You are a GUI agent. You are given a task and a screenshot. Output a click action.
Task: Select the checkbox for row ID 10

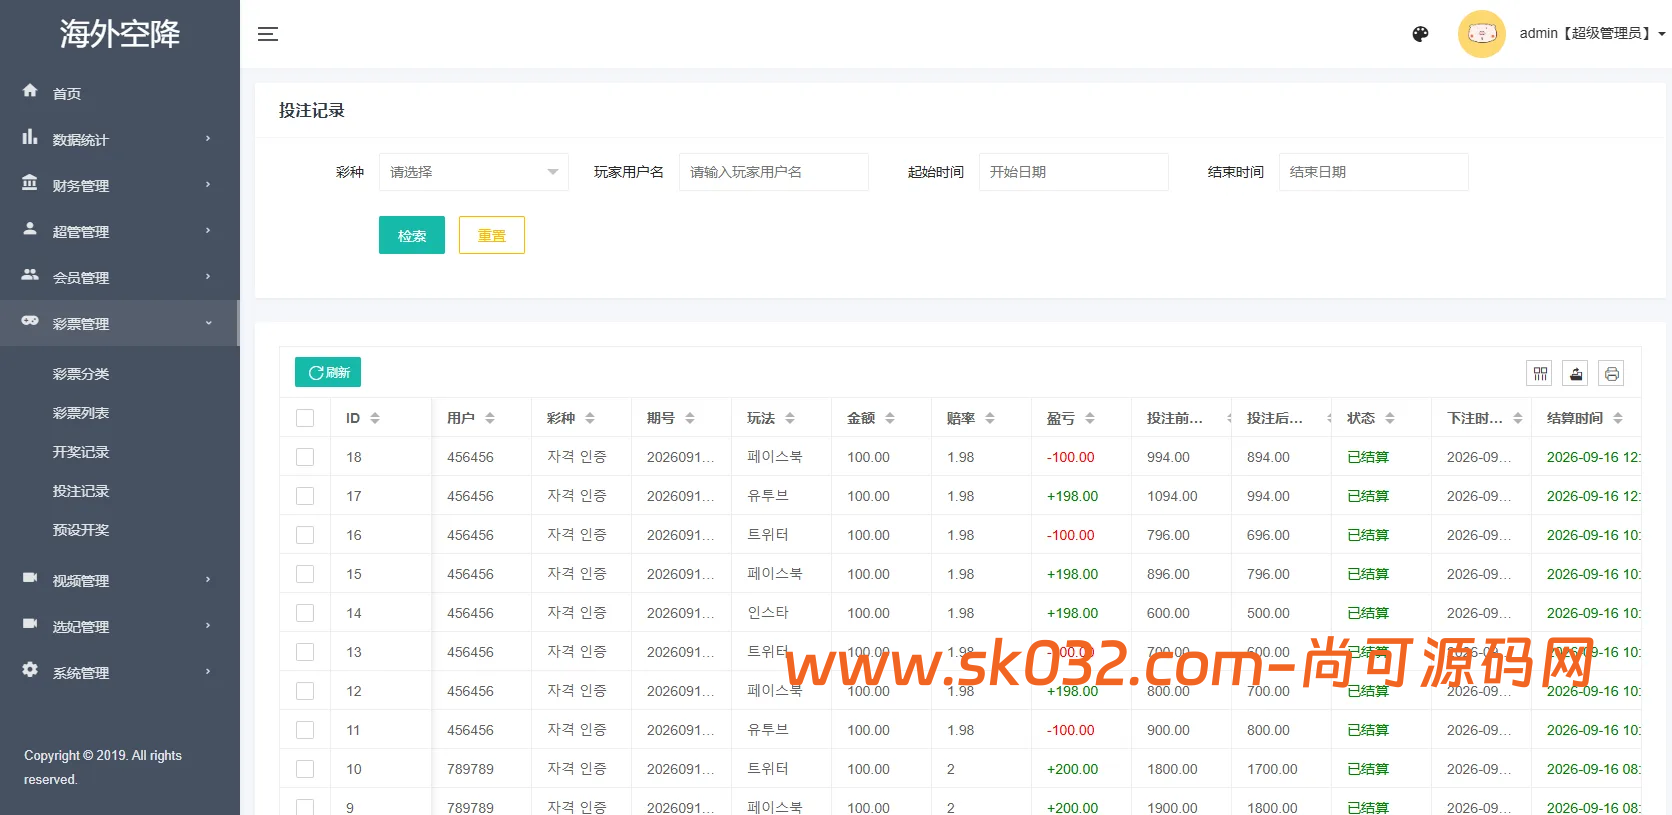pyautogui.click(x=305, y=769)
